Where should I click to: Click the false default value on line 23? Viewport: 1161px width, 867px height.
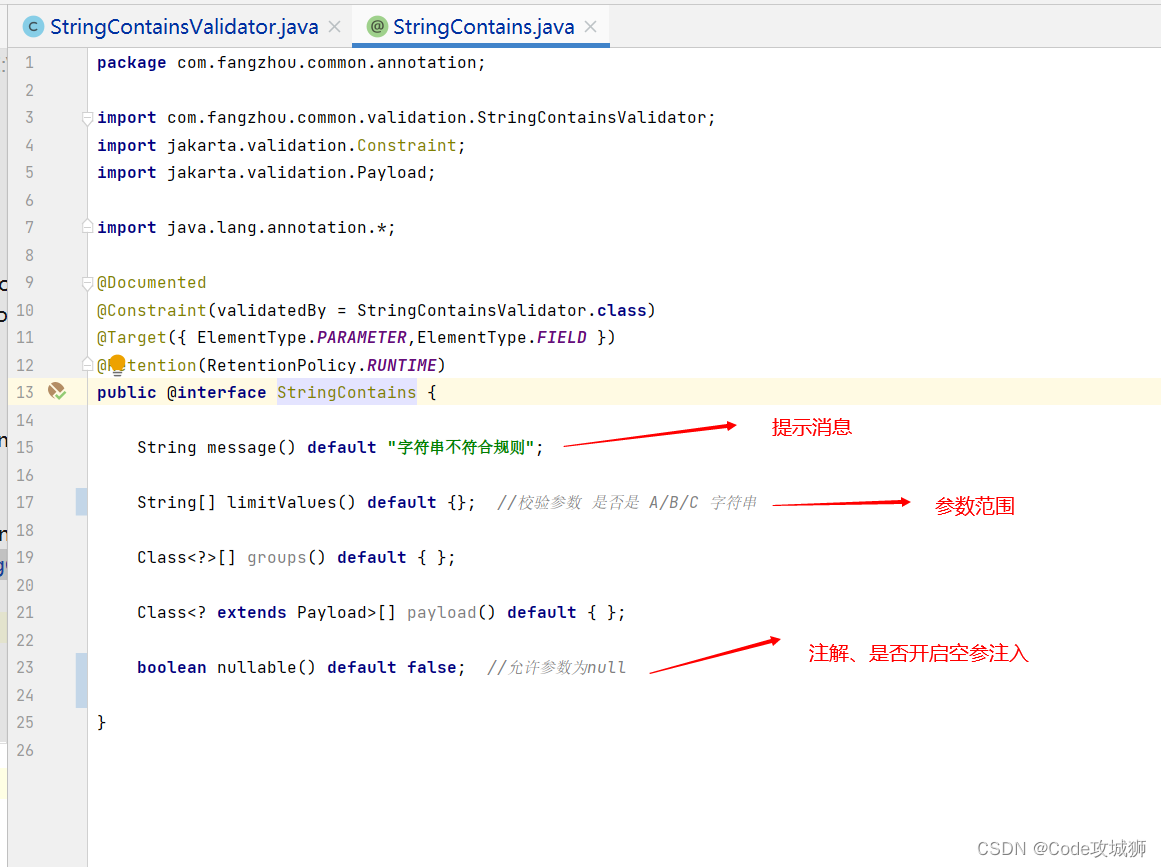click(x=432, y=668)
